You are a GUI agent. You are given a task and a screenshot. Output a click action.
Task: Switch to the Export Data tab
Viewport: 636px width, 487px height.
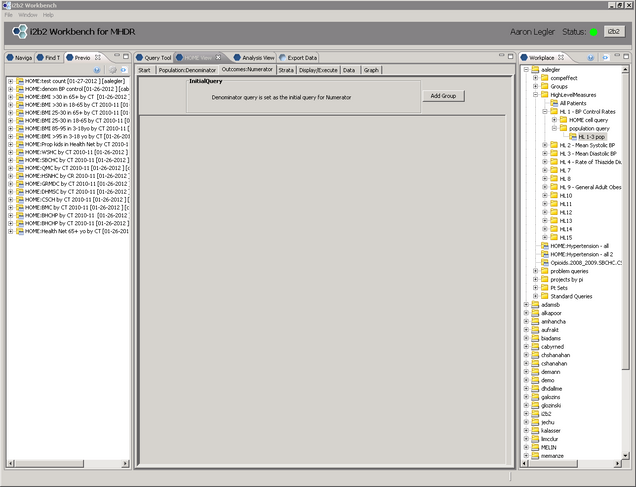pos(299,58)
